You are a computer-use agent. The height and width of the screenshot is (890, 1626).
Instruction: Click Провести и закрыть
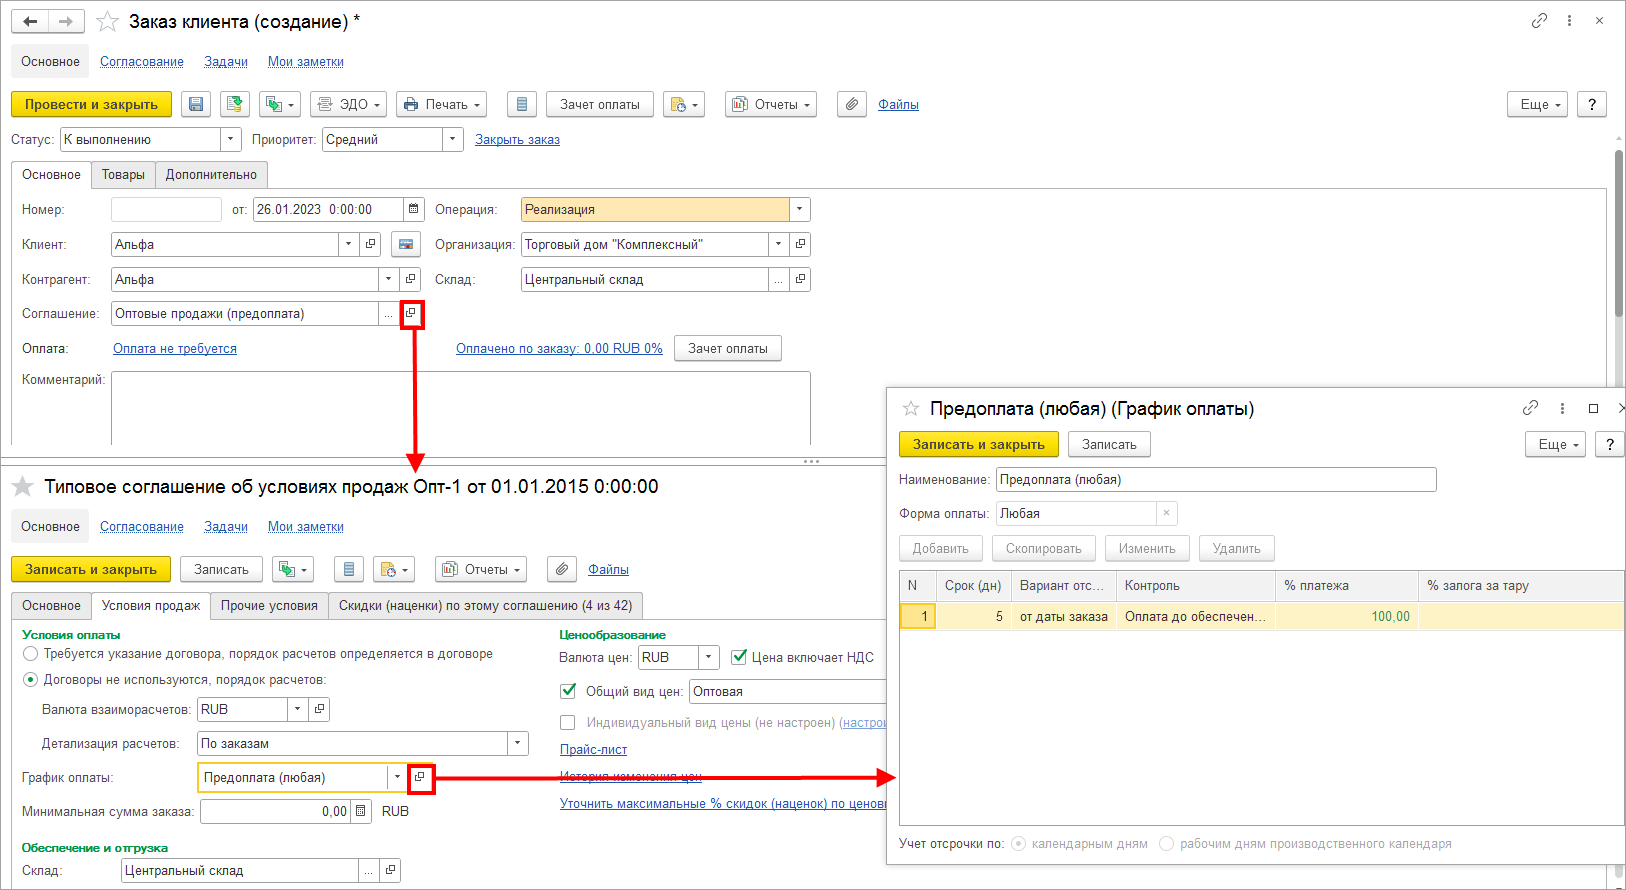tap(91, 104)
